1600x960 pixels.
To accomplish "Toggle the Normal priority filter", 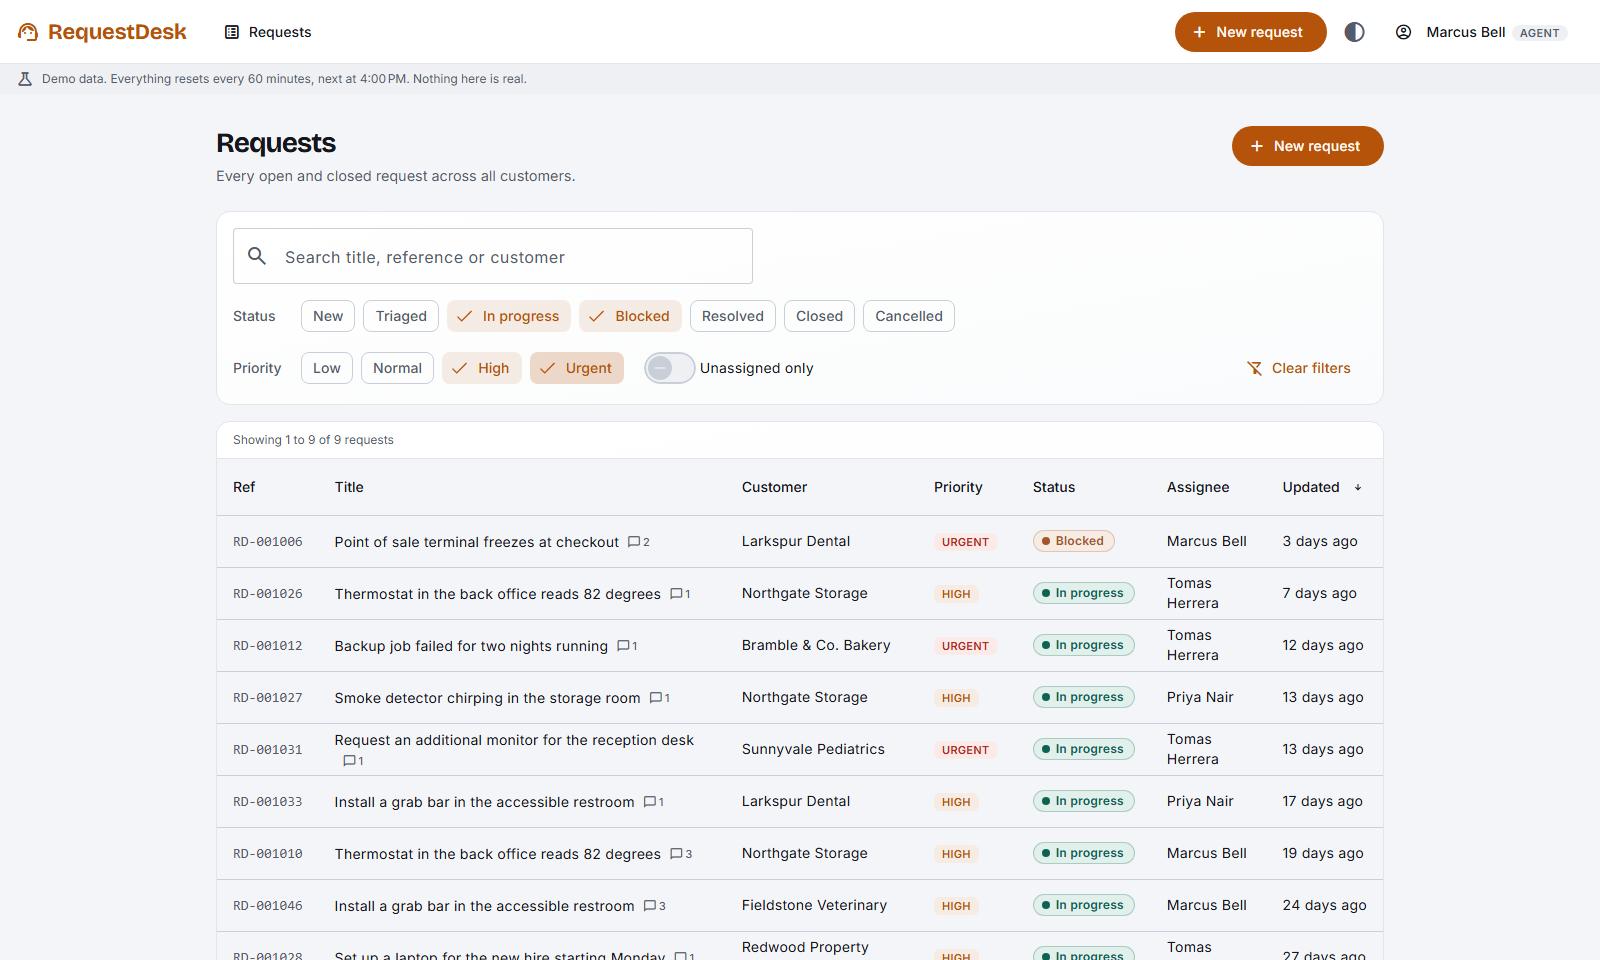I will pyautogui.click(x=397, y=368).
